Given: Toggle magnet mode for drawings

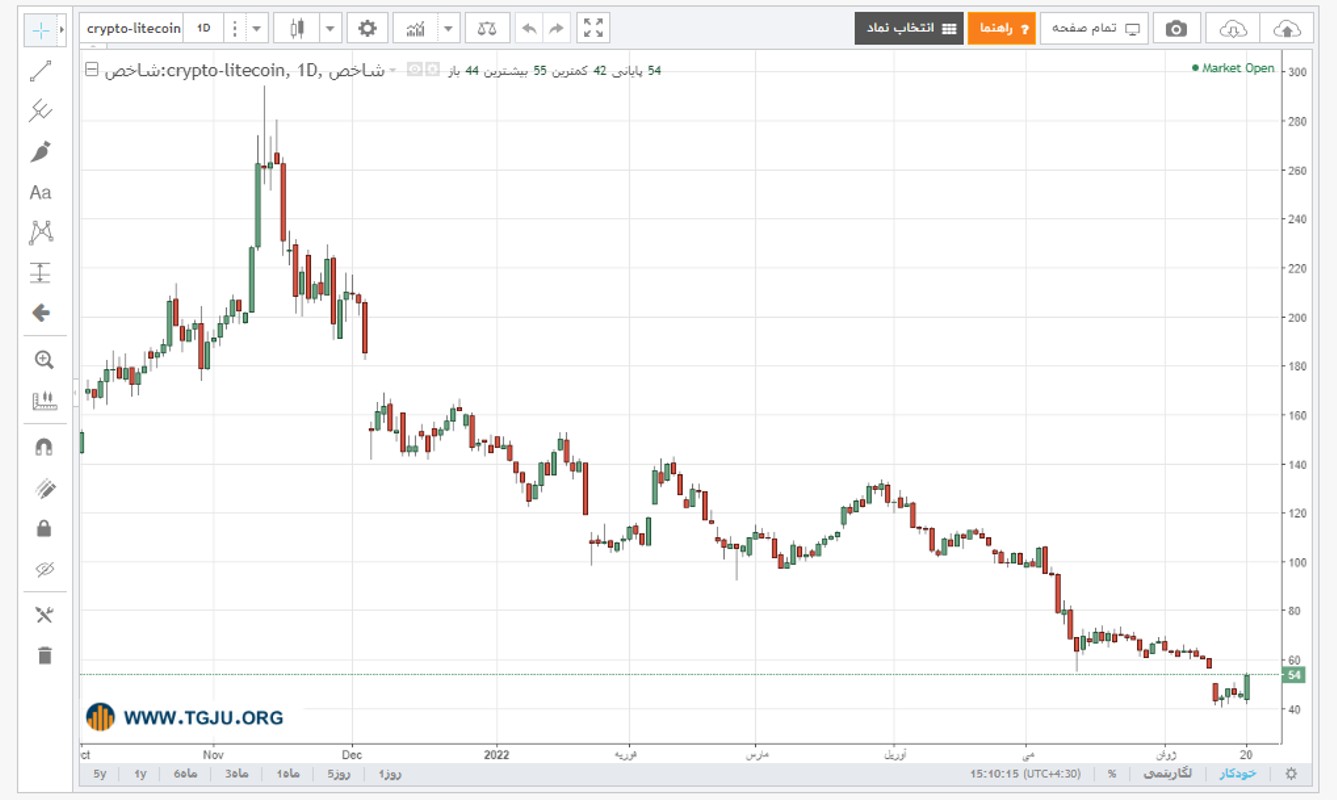Looking at the screenshot, I should pyautogui.click(x=43, y=447).
